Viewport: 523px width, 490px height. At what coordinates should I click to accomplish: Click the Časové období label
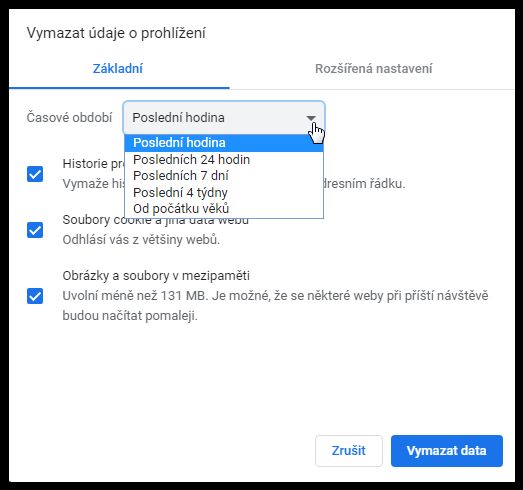click(69, 118)
